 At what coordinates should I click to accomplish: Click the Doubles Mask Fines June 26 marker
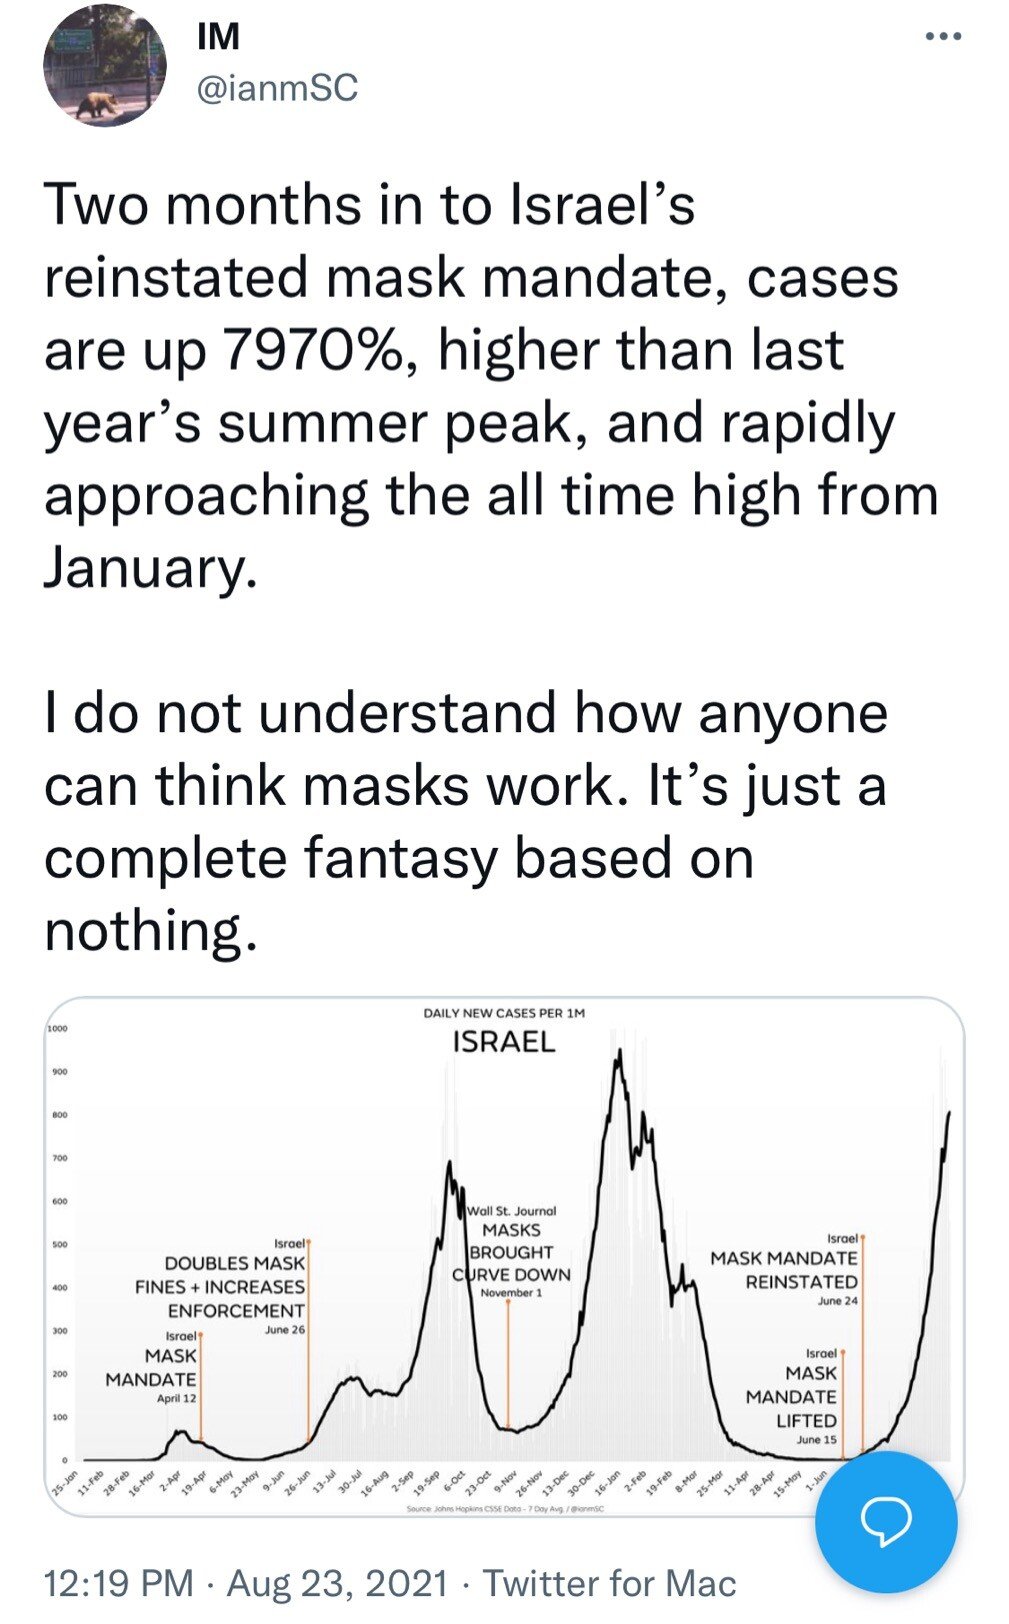tap(222, 1287)
